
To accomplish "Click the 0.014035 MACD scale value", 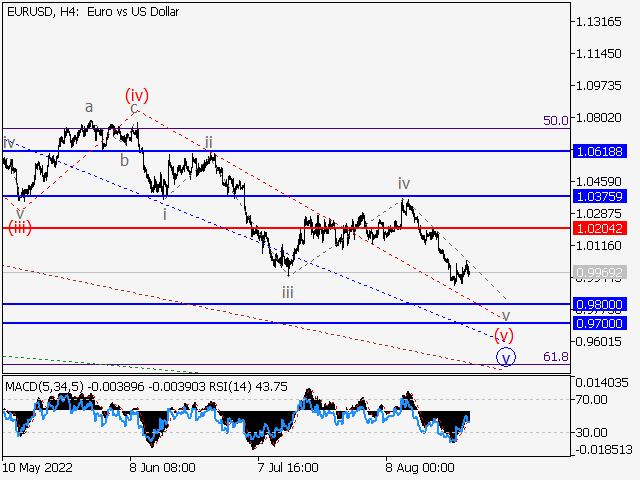I will tap(602, 383).
